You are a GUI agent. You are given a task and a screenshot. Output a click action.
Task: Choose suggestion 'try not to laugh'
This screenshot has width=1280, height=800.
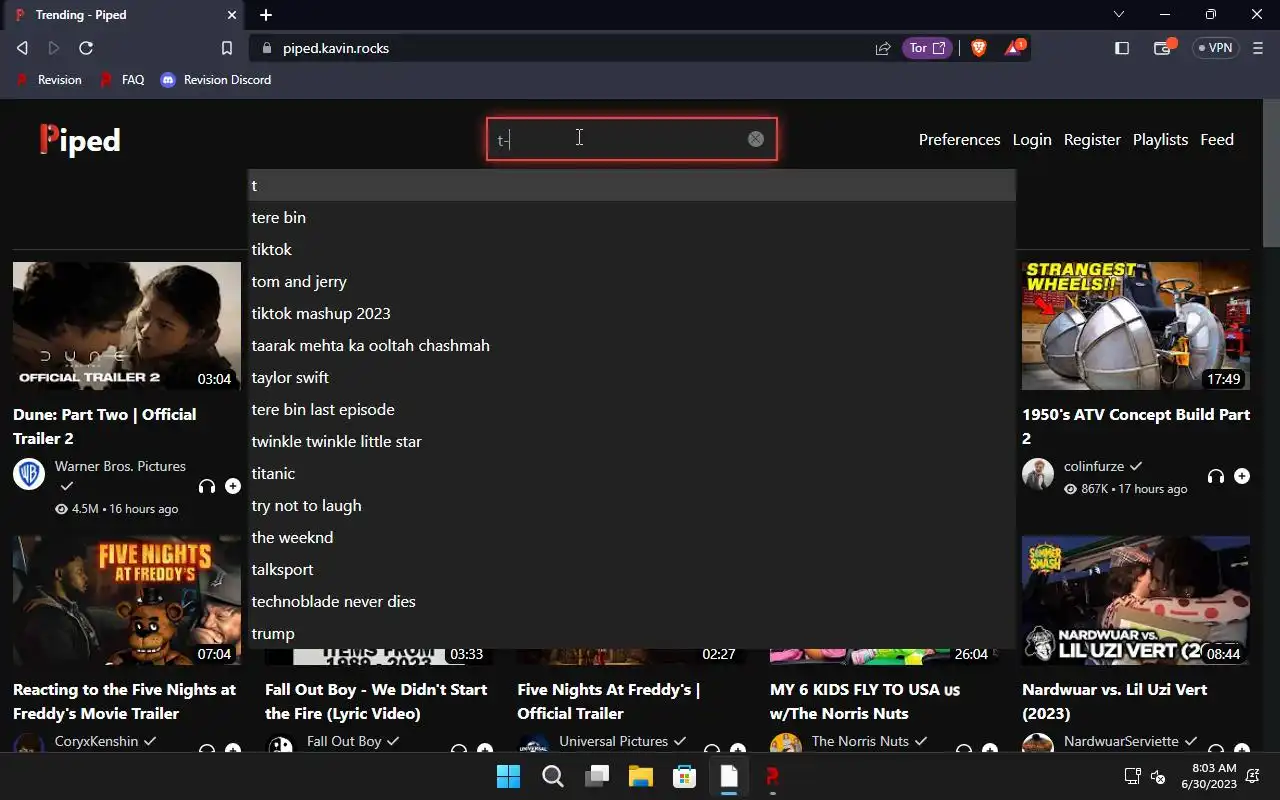pos(632,505)
